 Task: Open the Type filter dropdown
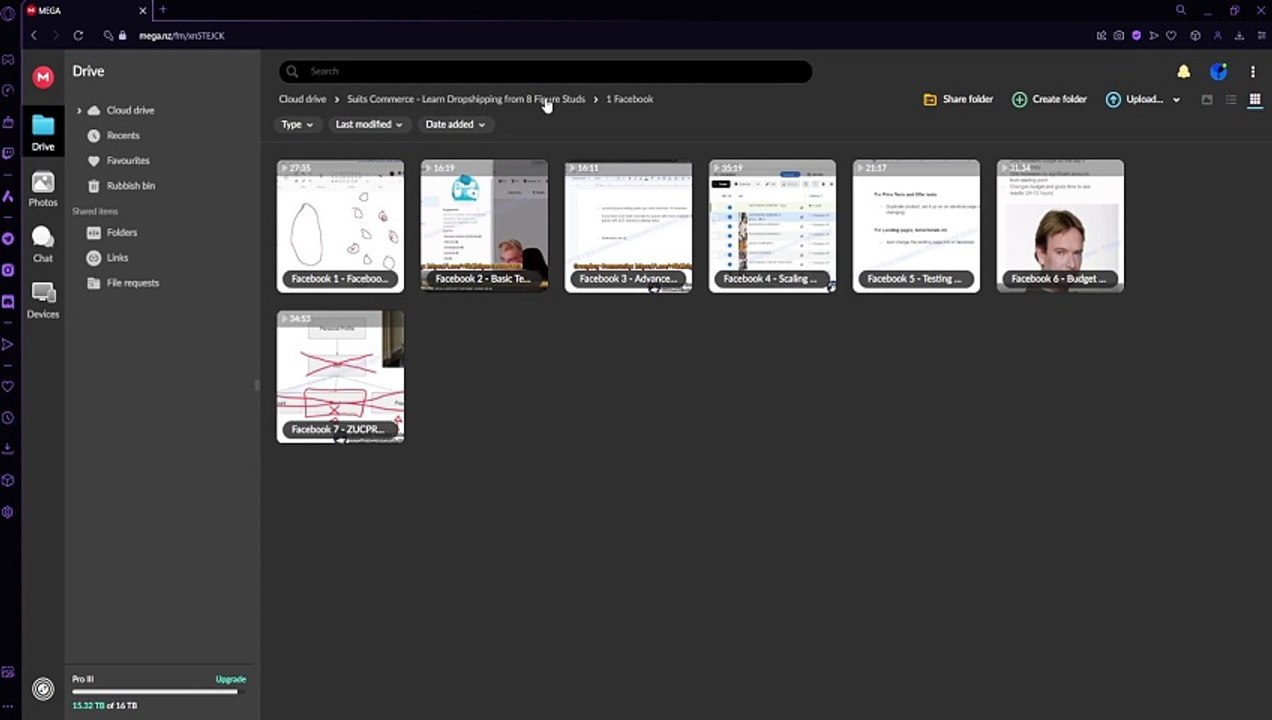tap(297, 124)
